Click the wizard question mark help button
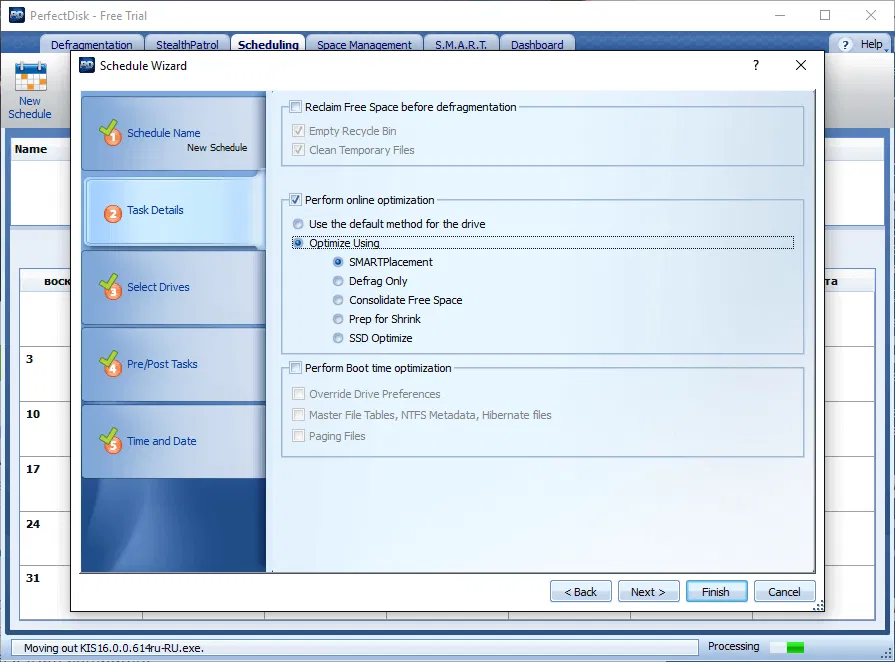The width and height of the screenshot is (895, 662). pos(756,65)
